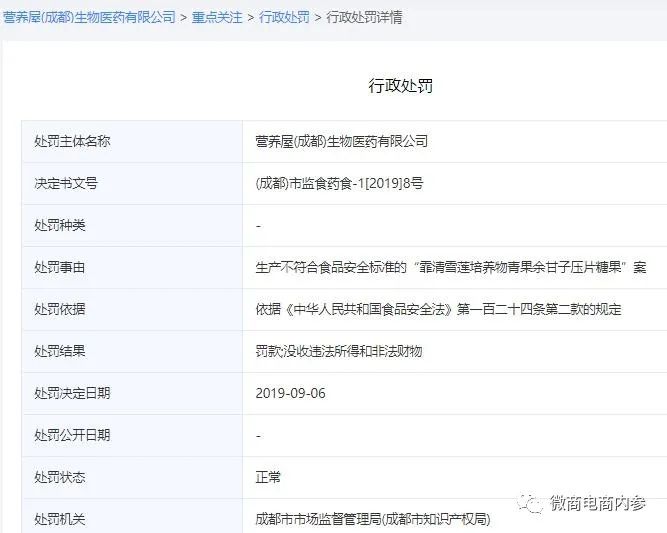Select the 处罚主体名称 label cell

[x=132, y=141]
